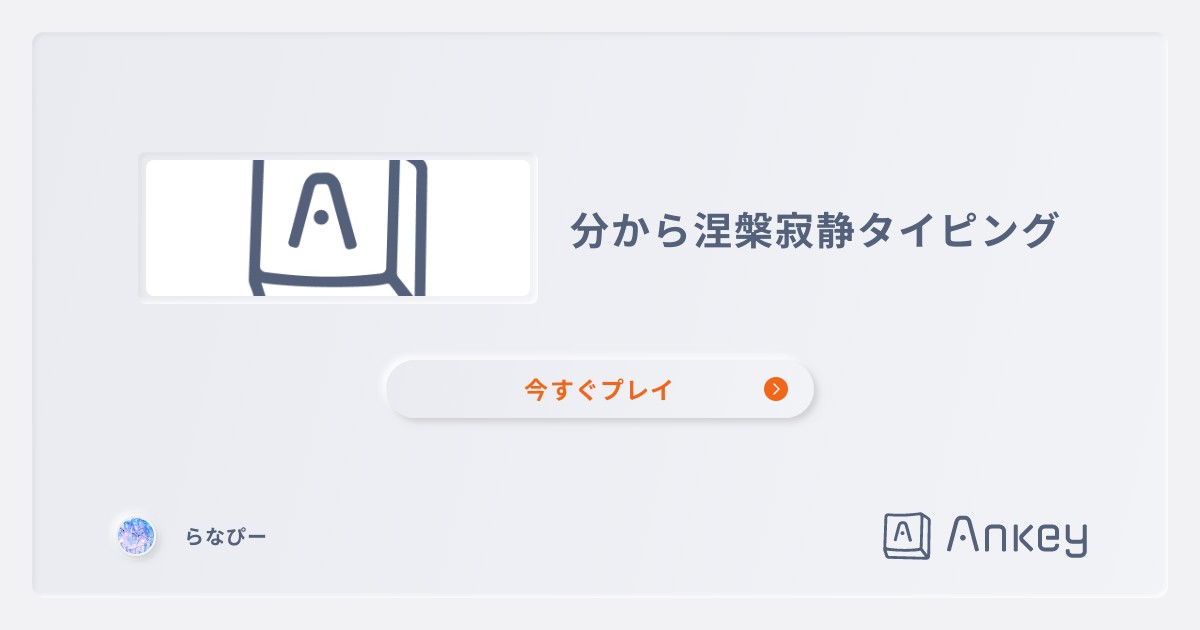
Task: Click the letter A on large keycap
Action: click(322, 210)
